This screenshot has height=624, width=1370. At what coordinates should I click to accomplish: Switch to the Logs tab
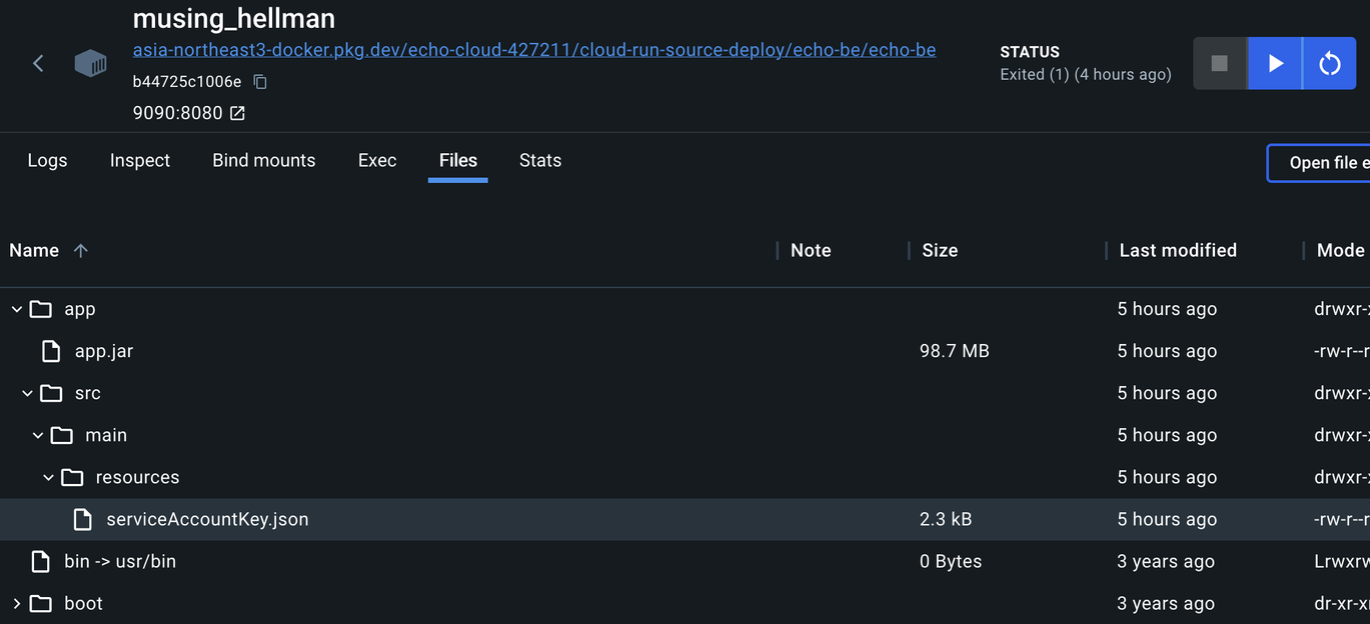tap(47, 161)
